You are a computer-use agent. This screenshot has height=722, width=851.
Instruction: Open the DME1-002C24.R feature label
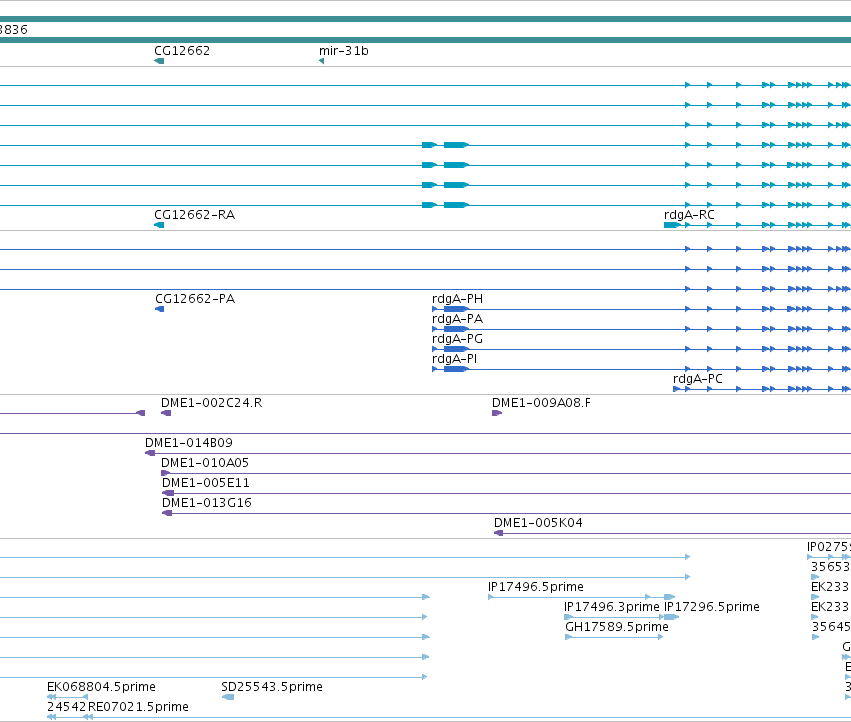tap(211, 403)
